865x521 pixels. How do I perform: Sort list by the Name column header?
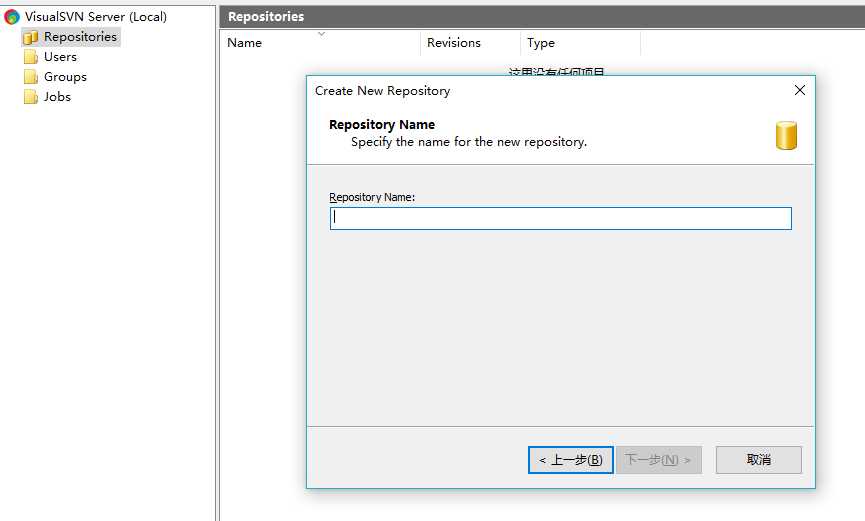pyautogui.click(x=320, y=42)
